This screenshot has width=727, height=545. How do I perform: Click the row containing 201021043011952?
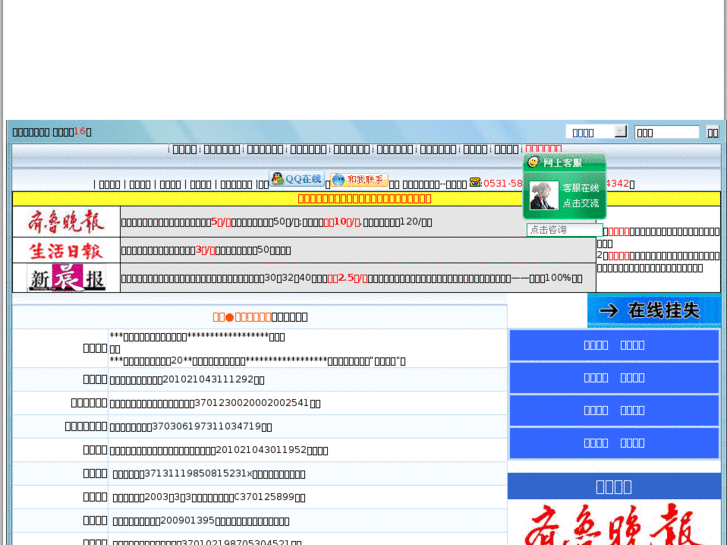pos(260,450)
